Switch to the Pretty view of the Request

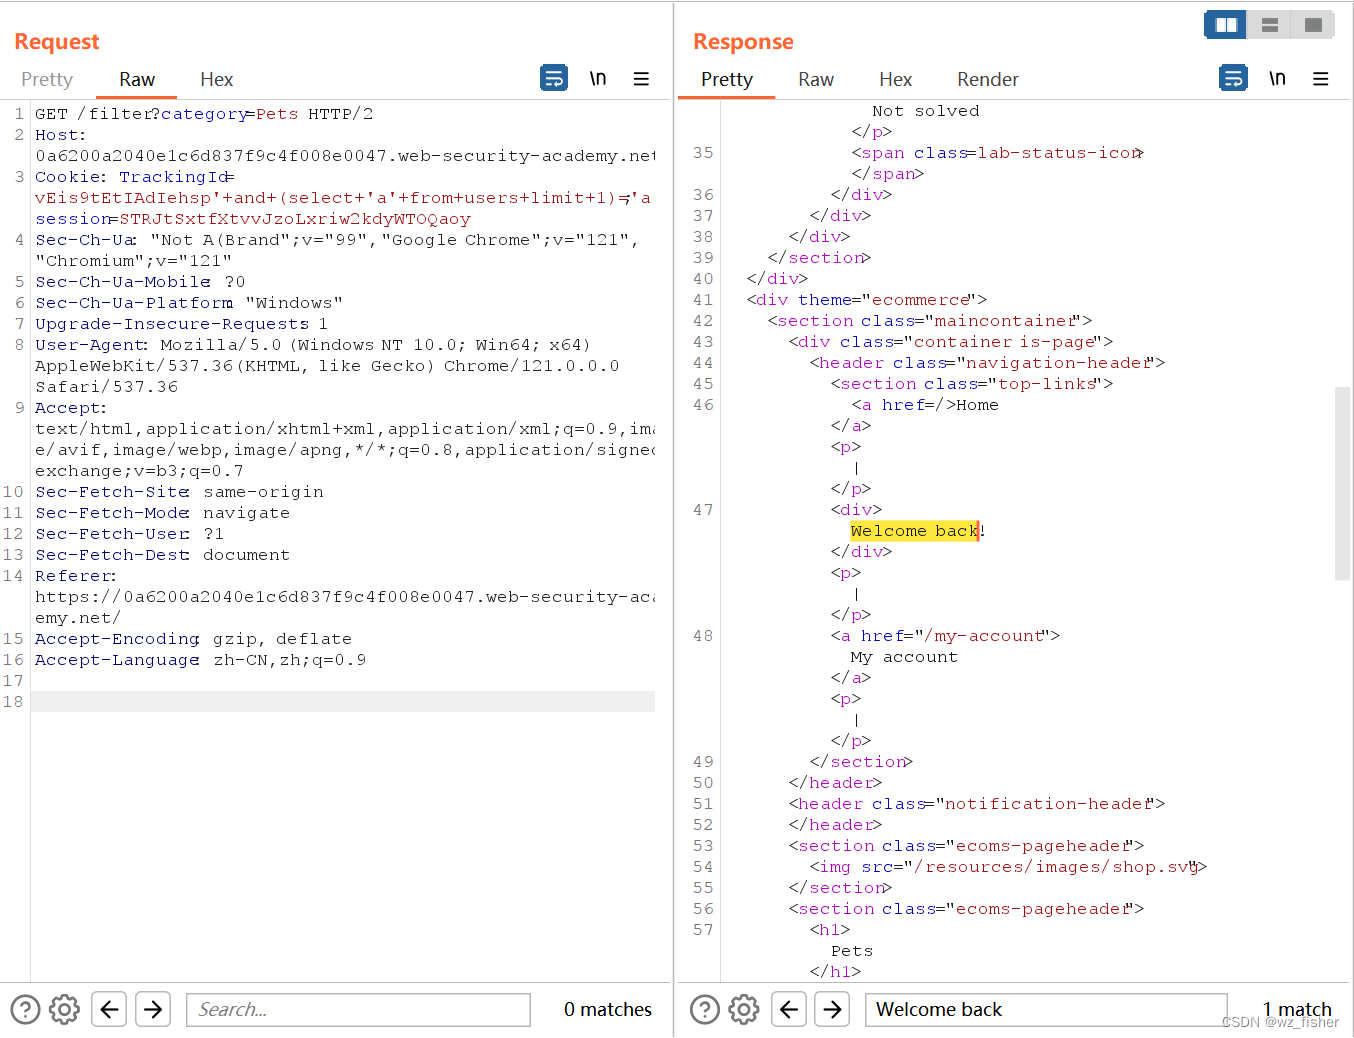pos(46,79)
